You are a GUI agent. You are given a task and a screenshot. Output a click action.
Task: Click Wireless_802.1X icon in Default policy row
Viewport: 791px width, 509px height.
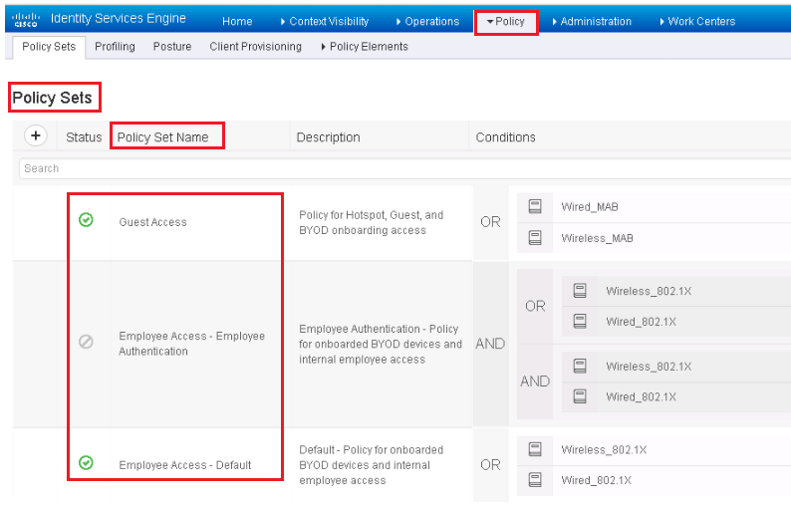point(535,449)
